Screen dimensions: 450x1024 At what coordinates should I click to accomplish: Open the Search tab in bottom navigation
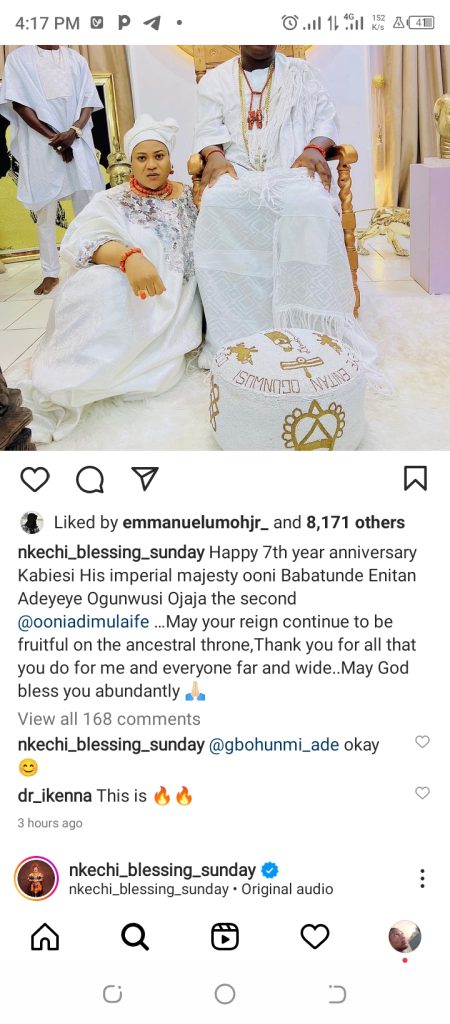click(135, 938)
